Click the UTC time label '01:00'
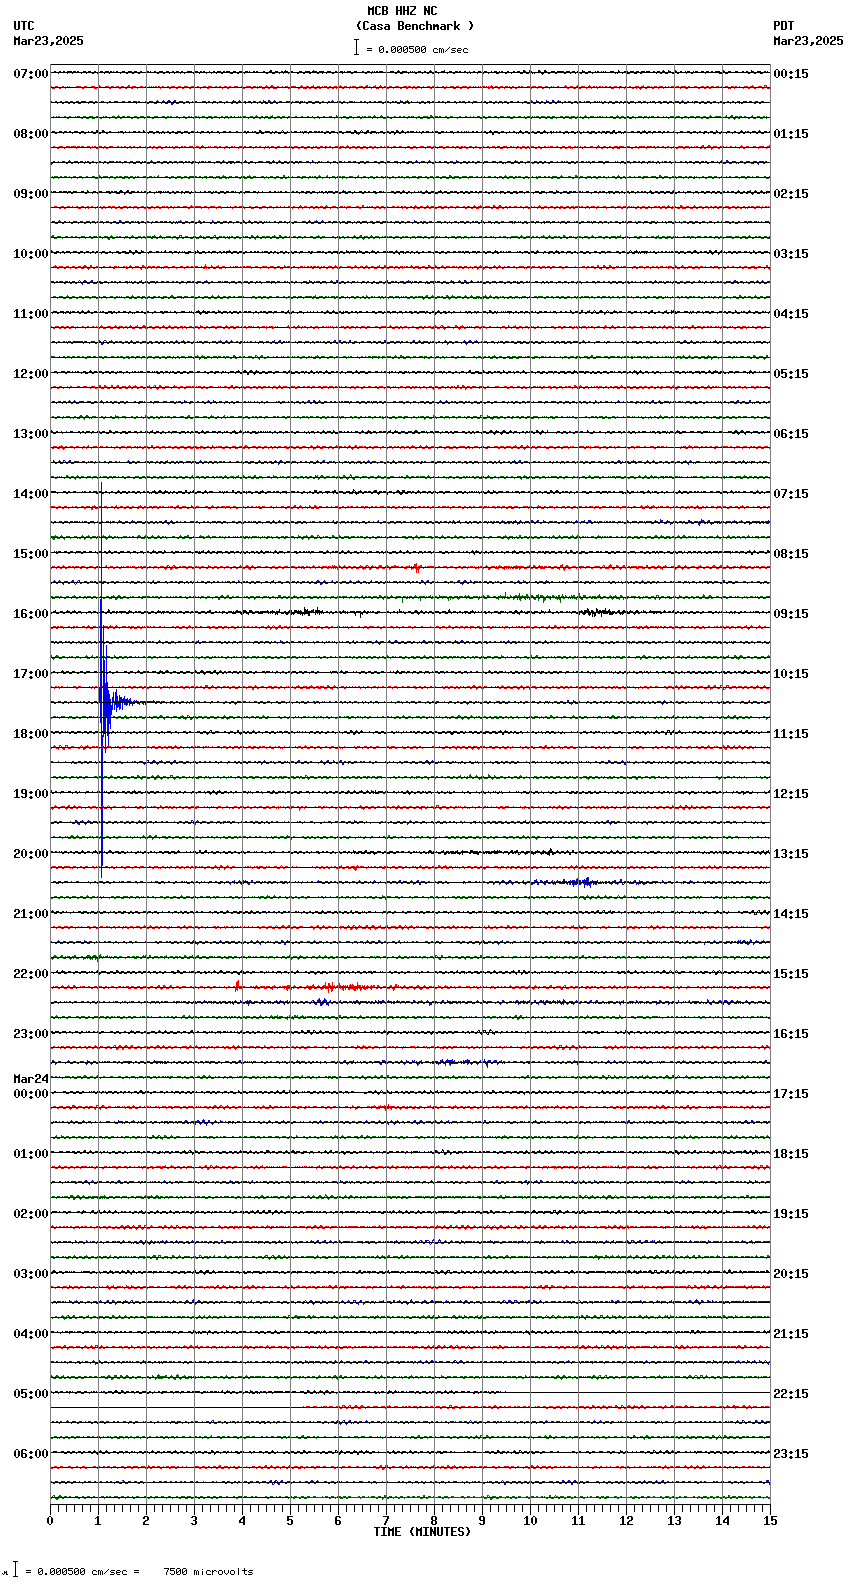The image size is (850, 1584). tap(31, 1154)
